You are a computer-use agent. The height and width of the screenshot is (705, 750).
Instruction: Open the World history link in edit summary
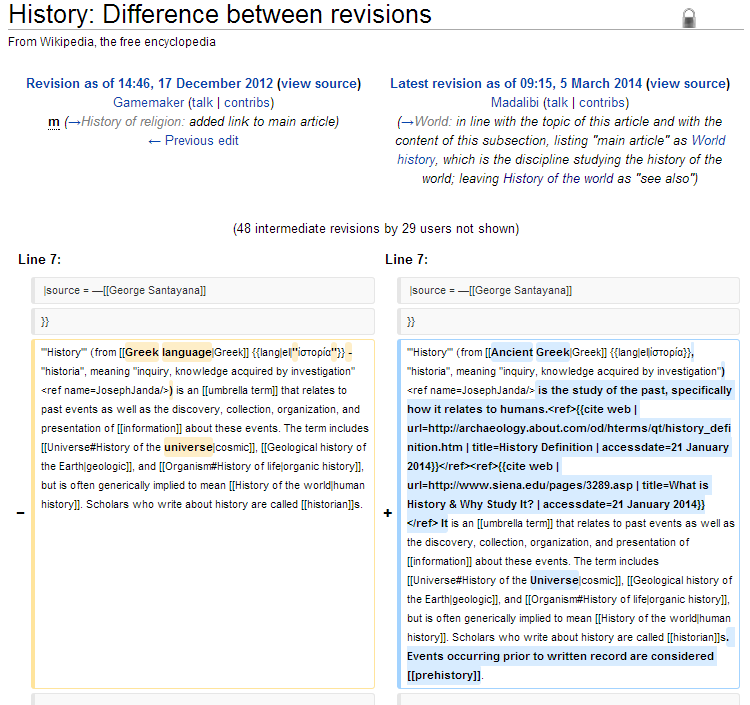click(x=561, y=150)
